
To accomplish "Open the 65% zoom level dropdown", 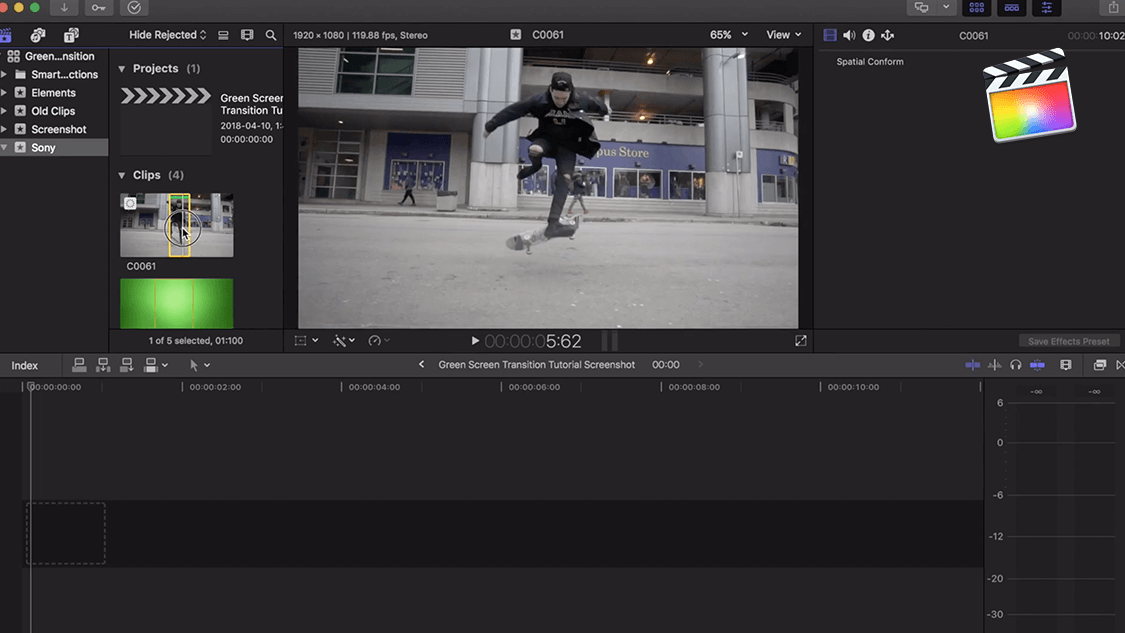I will pyautogui.click(x=729, y=35).
